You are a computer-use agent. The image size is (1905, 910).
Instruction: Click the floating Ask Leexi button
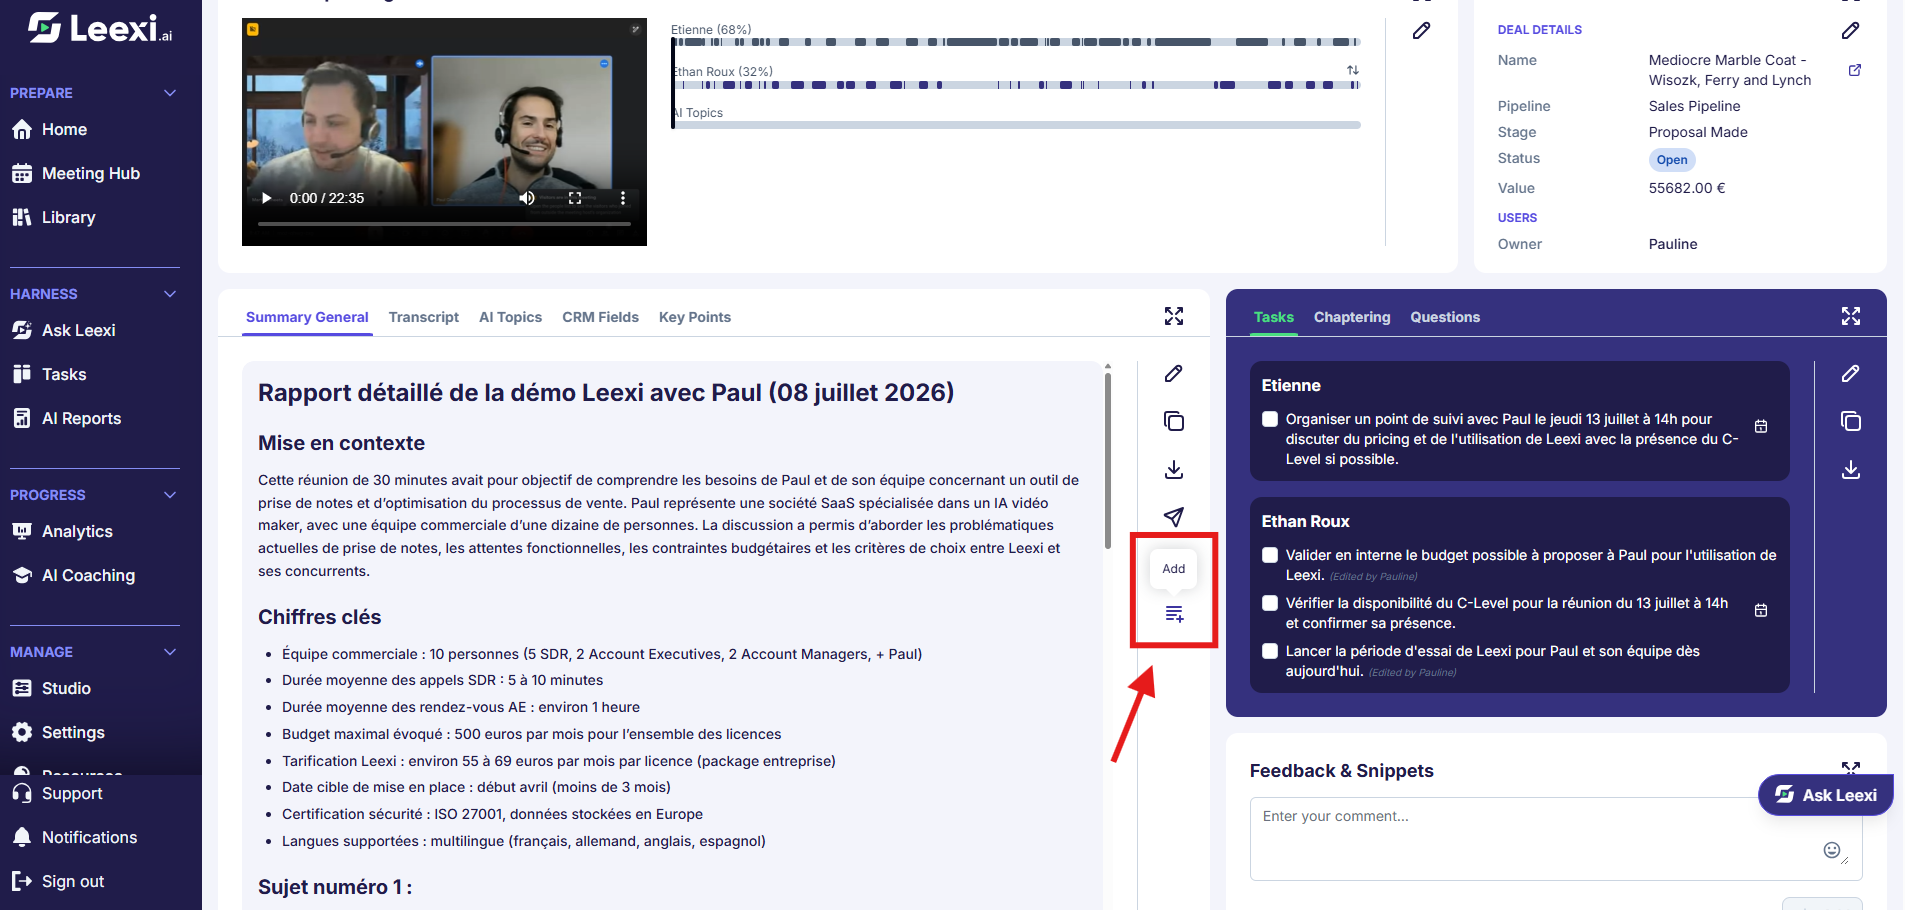pyautogui.click(x=1826, y=795)
